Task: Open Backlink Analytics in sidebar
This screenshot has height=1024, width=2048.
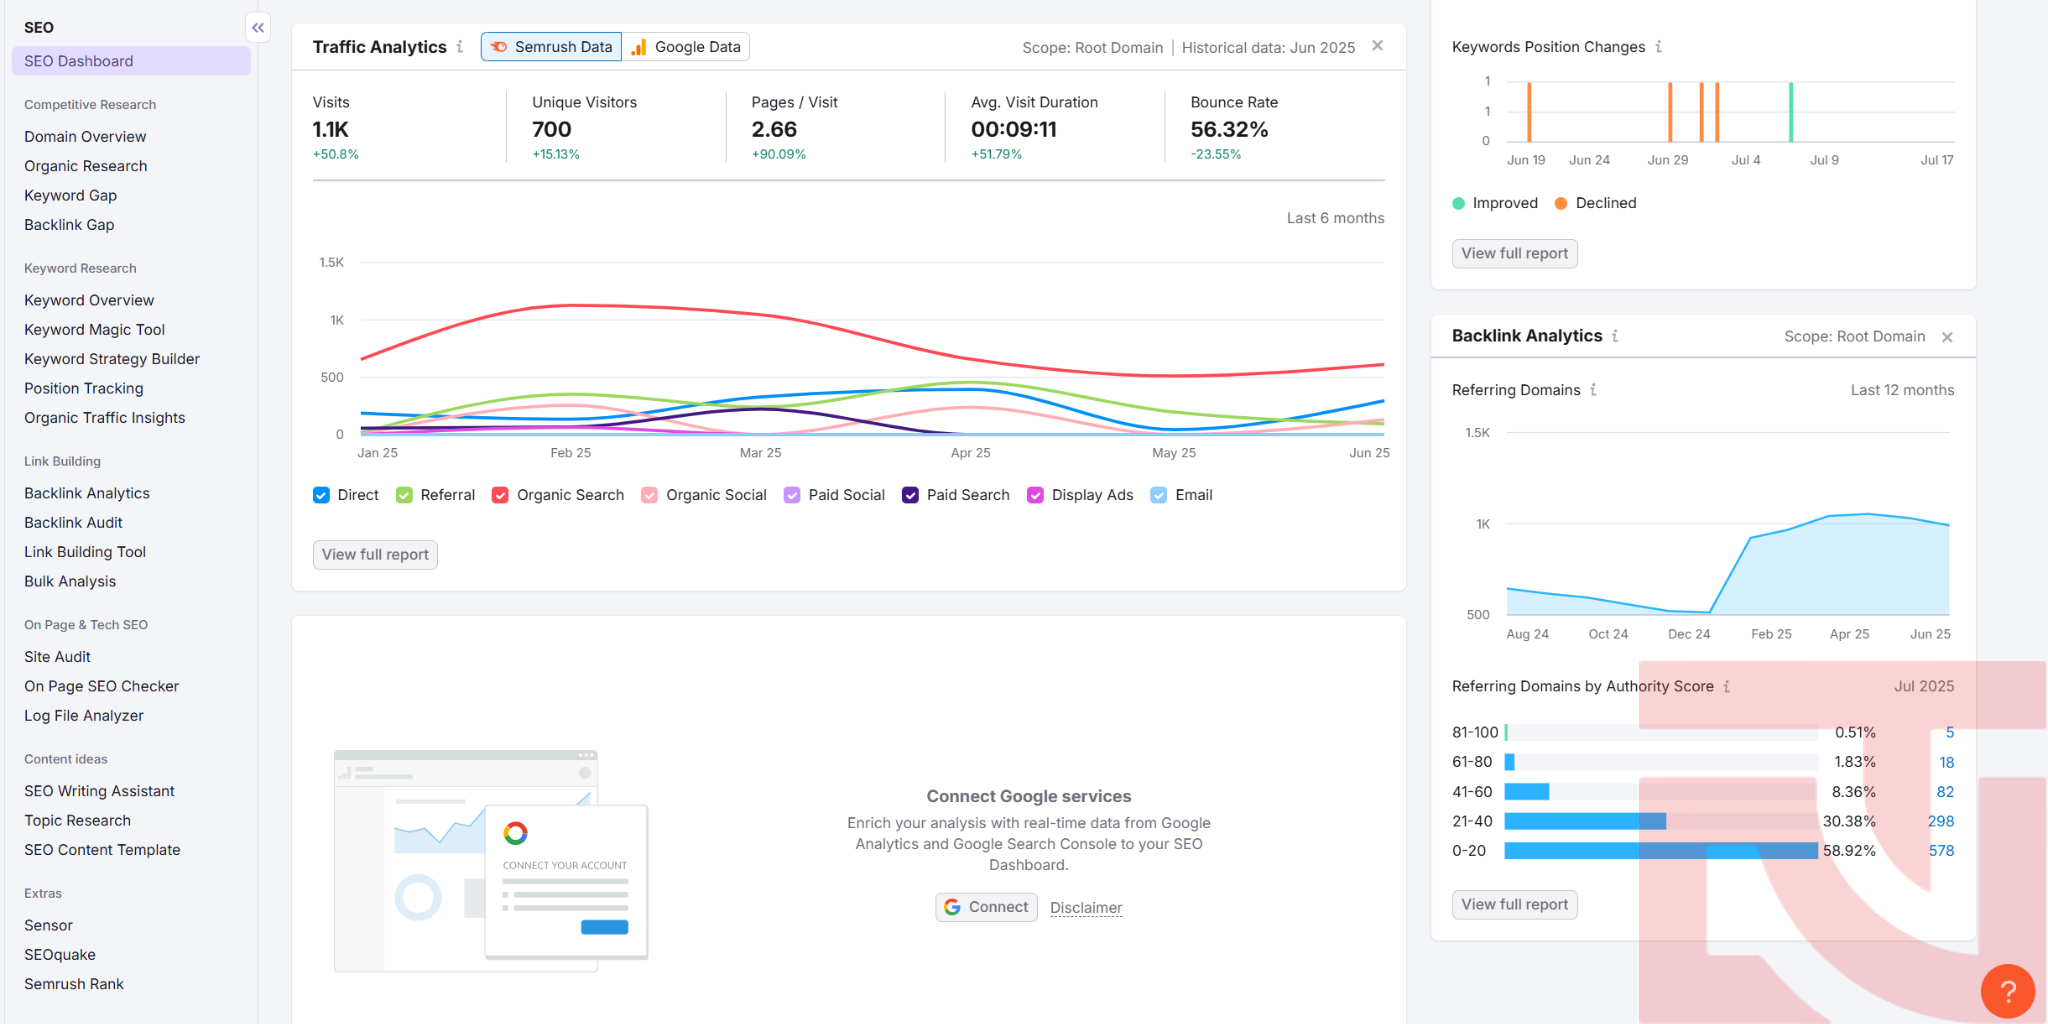Action: [87, 493]
